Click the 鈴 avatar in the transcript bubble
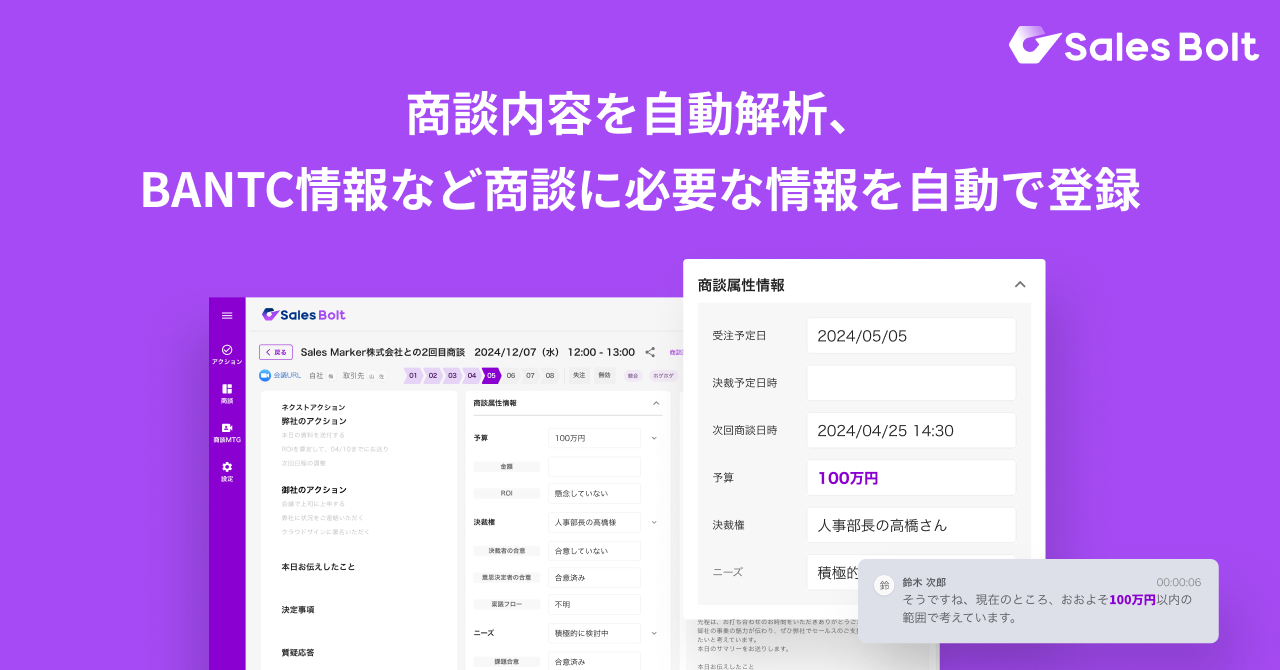This screenshot has height=670, width=1280. [x=884, y=585]
